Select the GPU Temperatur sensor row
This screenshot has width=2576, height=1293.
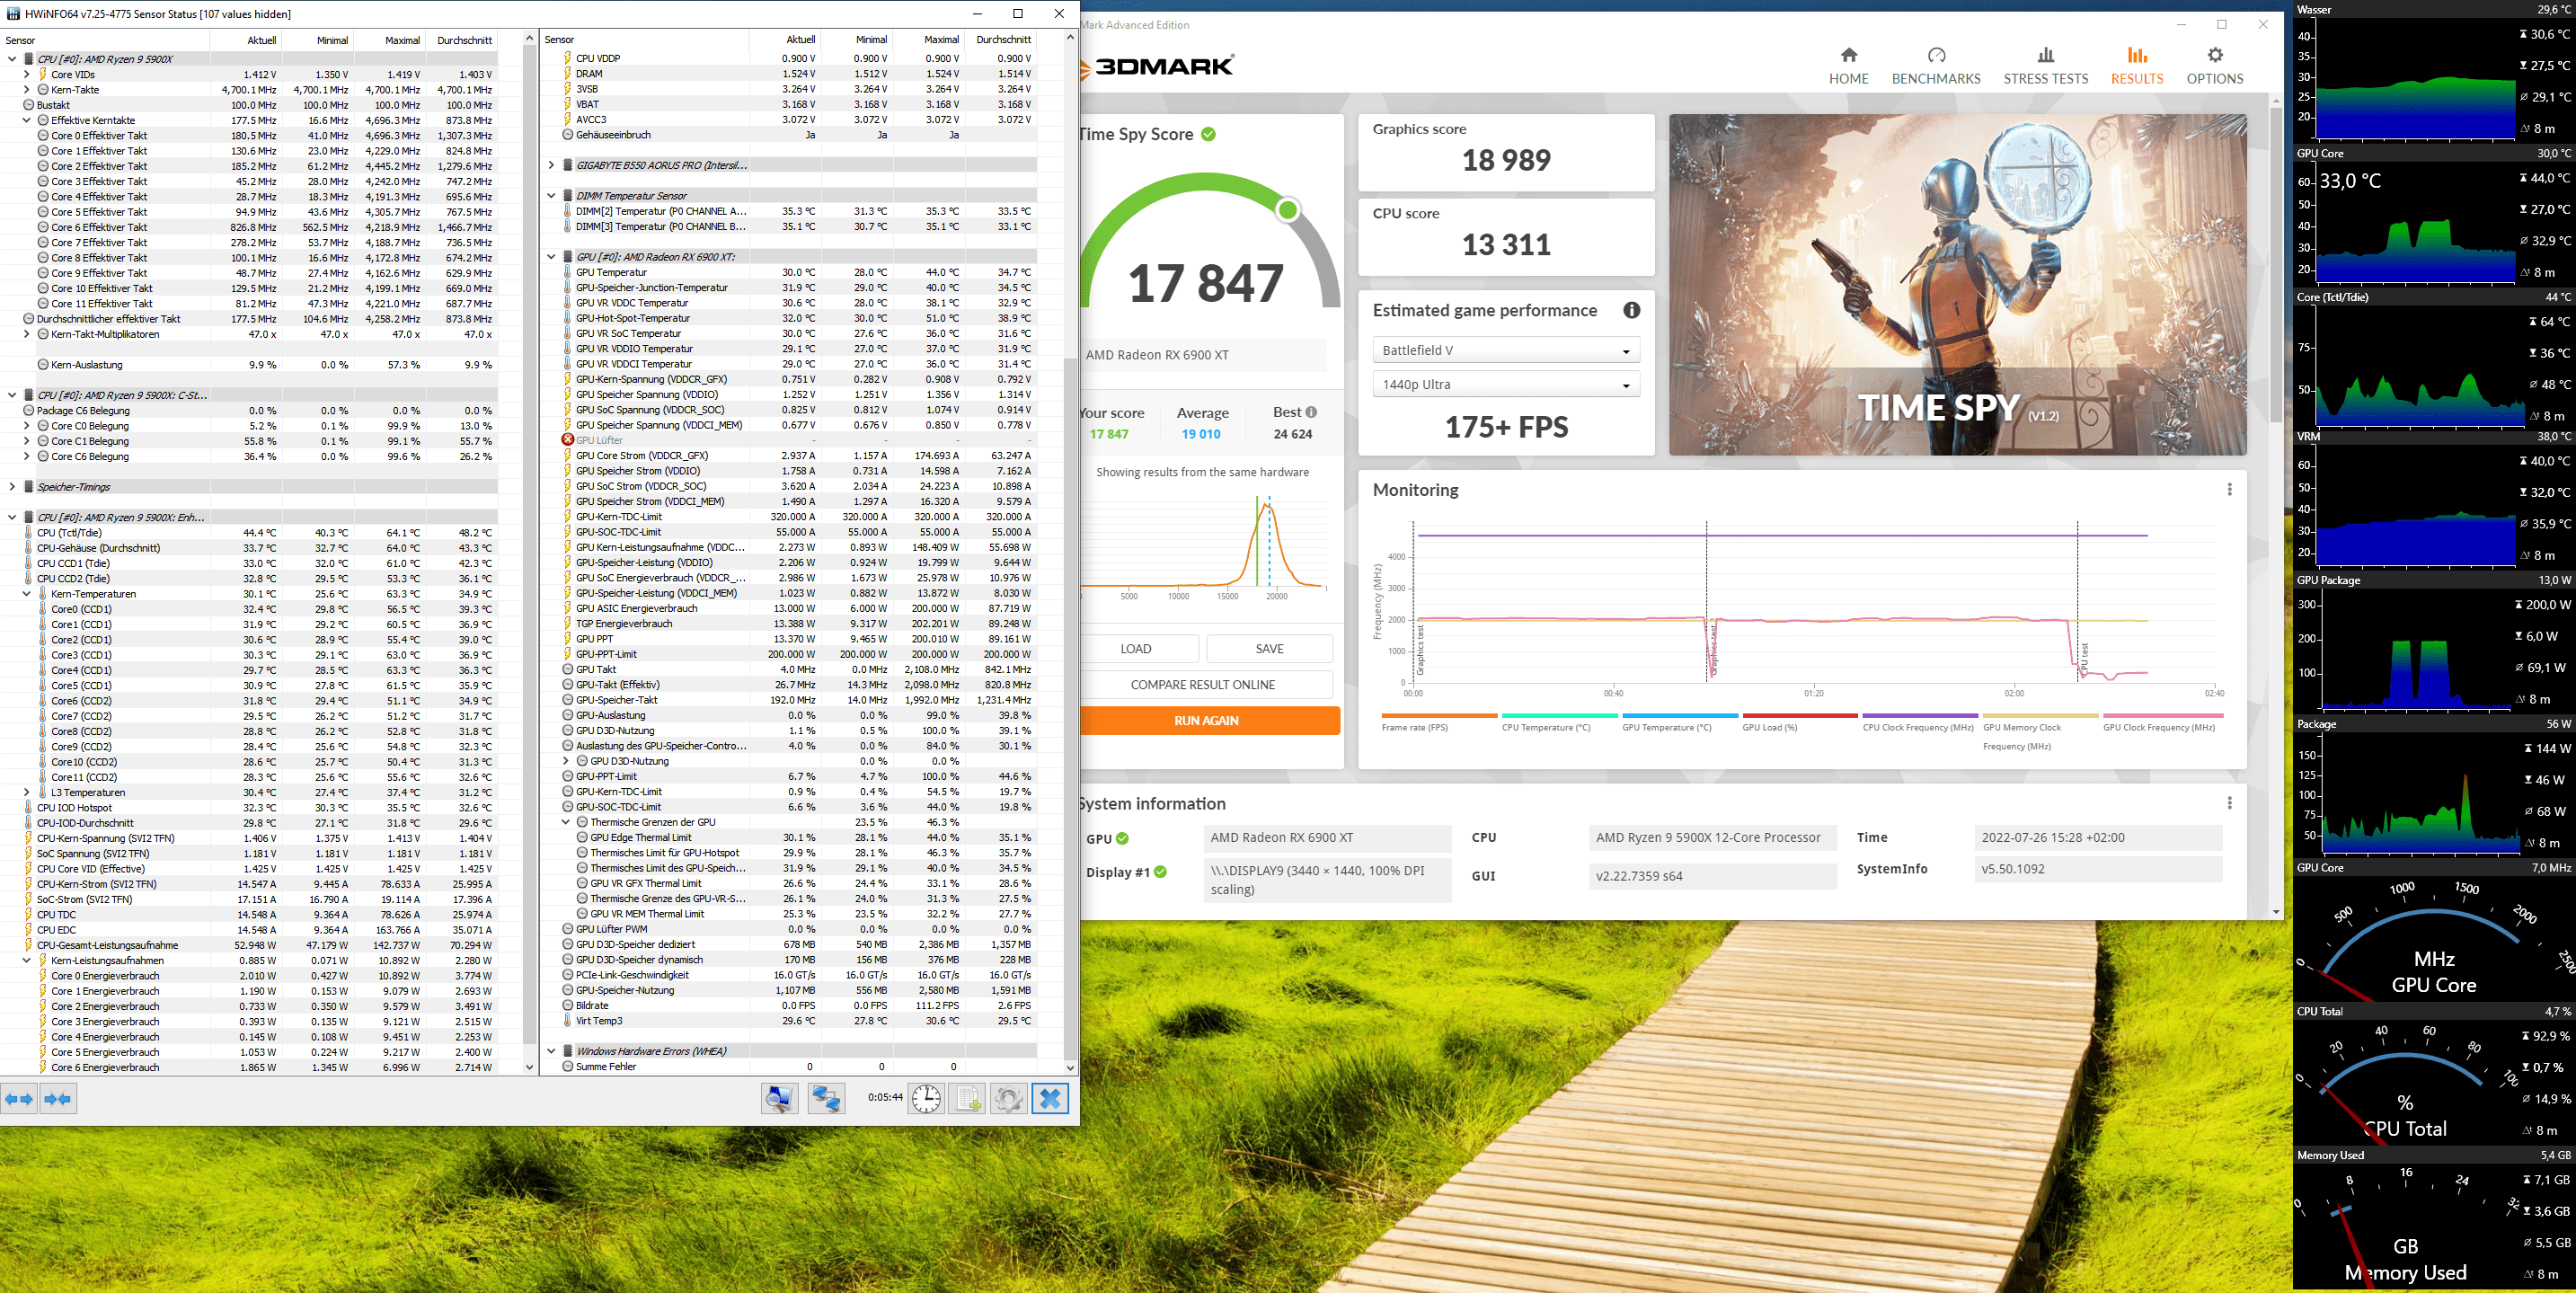797,272
